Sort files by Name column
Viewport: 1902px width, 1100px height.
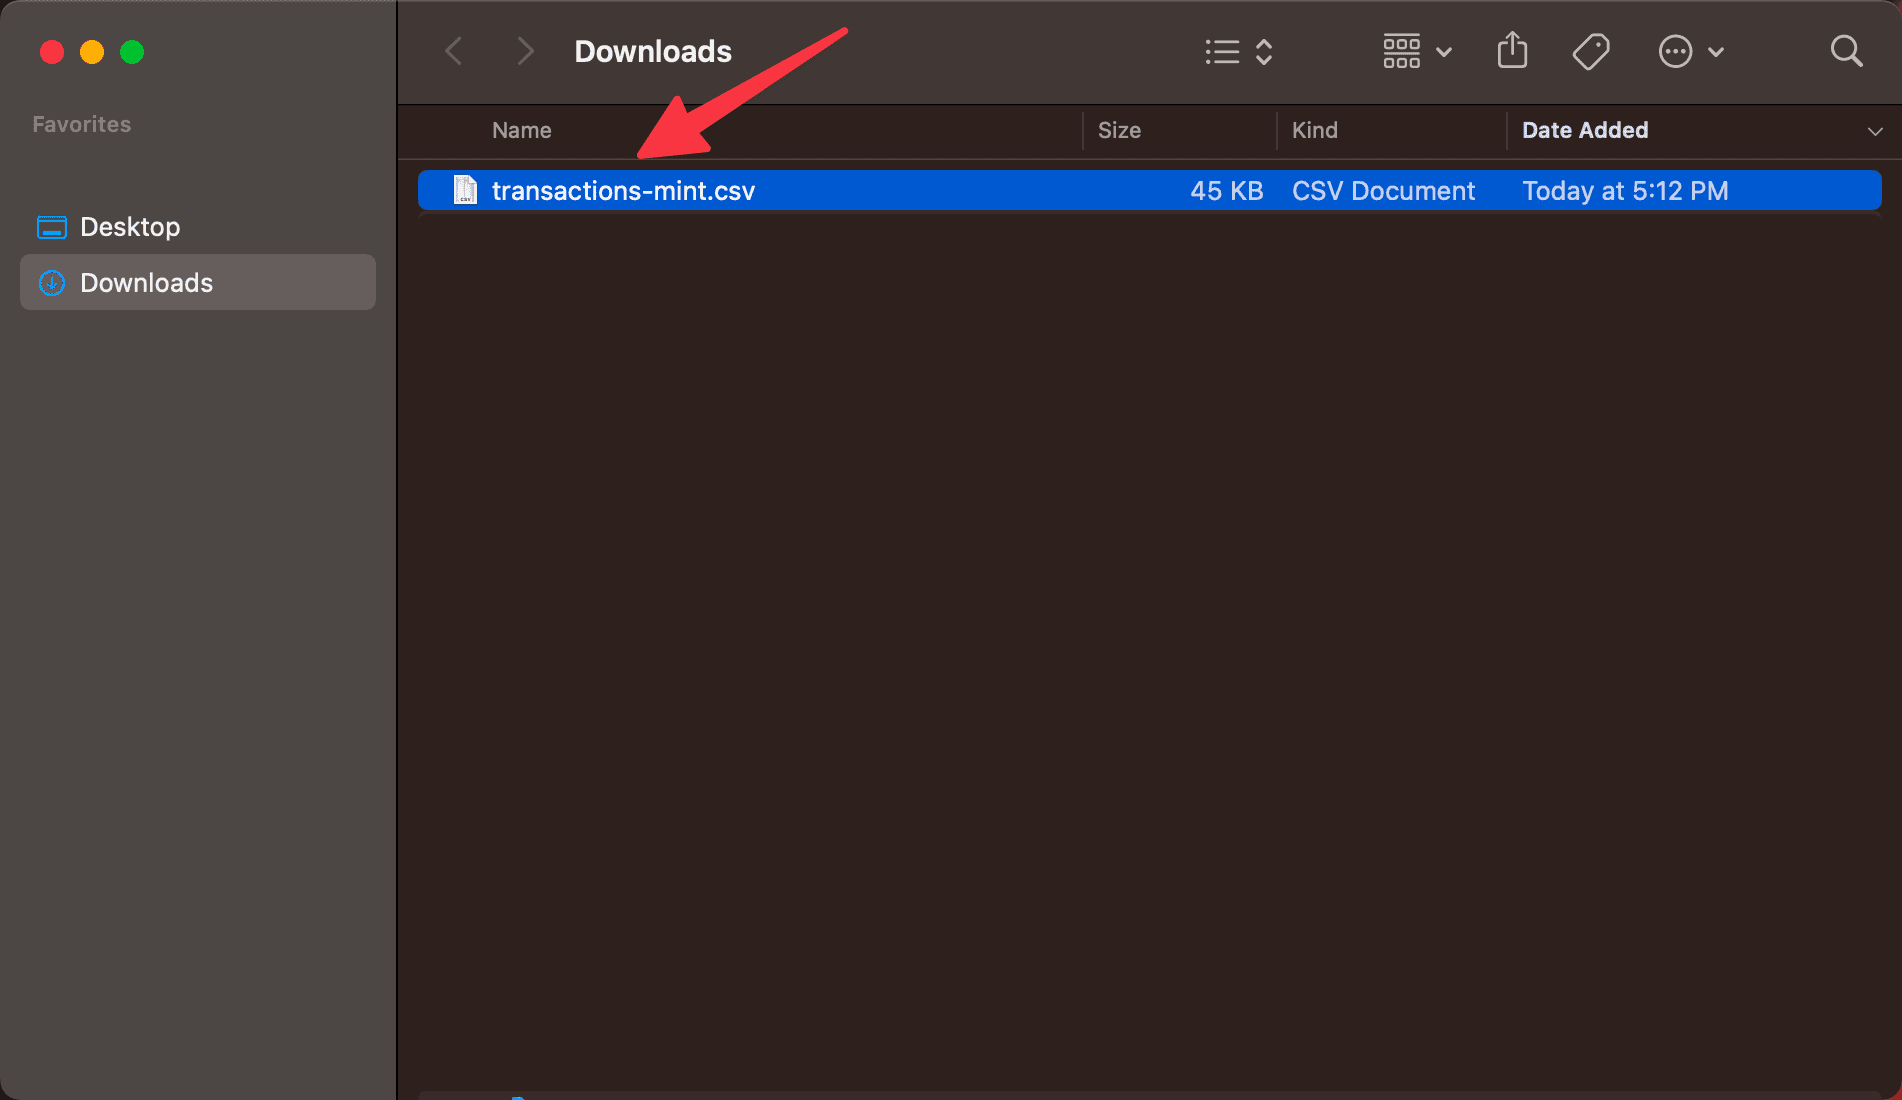(521, 131)
